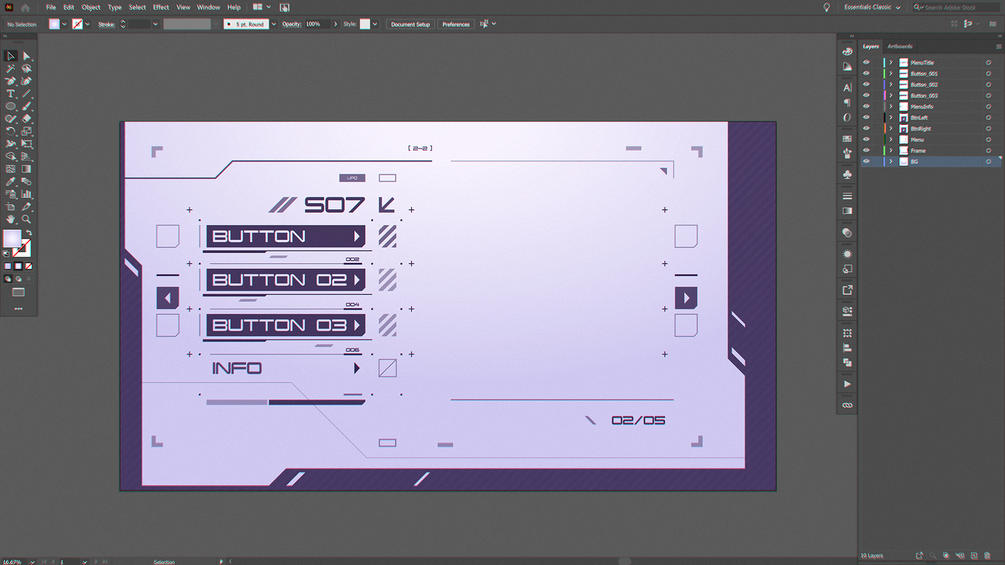Select the Direct Selection tool
Screen dimensions: 1005x565
coord(26,56)
